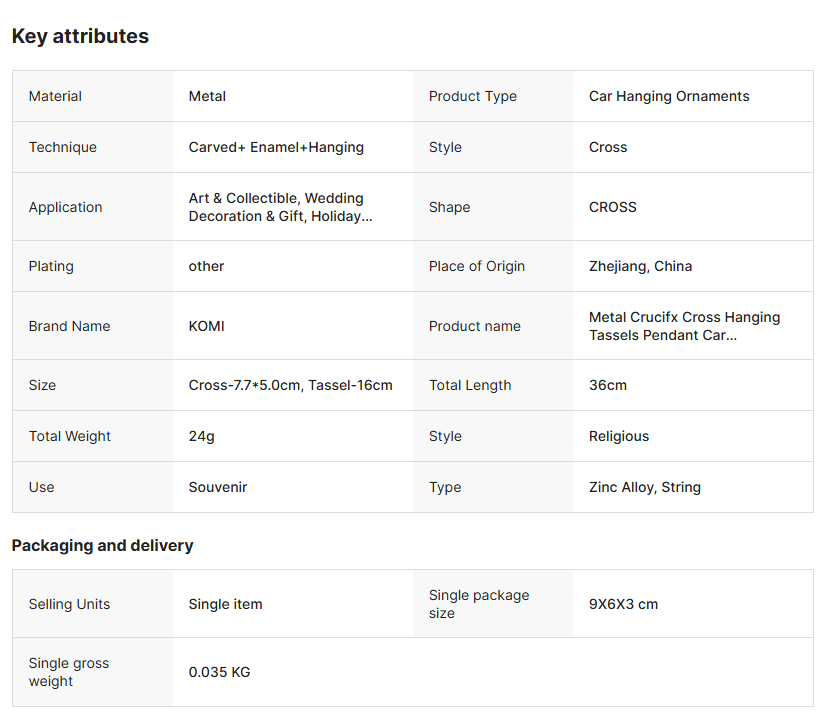Click the Carved+ Enamel+Hanging technique value

(x=276, y=147)
